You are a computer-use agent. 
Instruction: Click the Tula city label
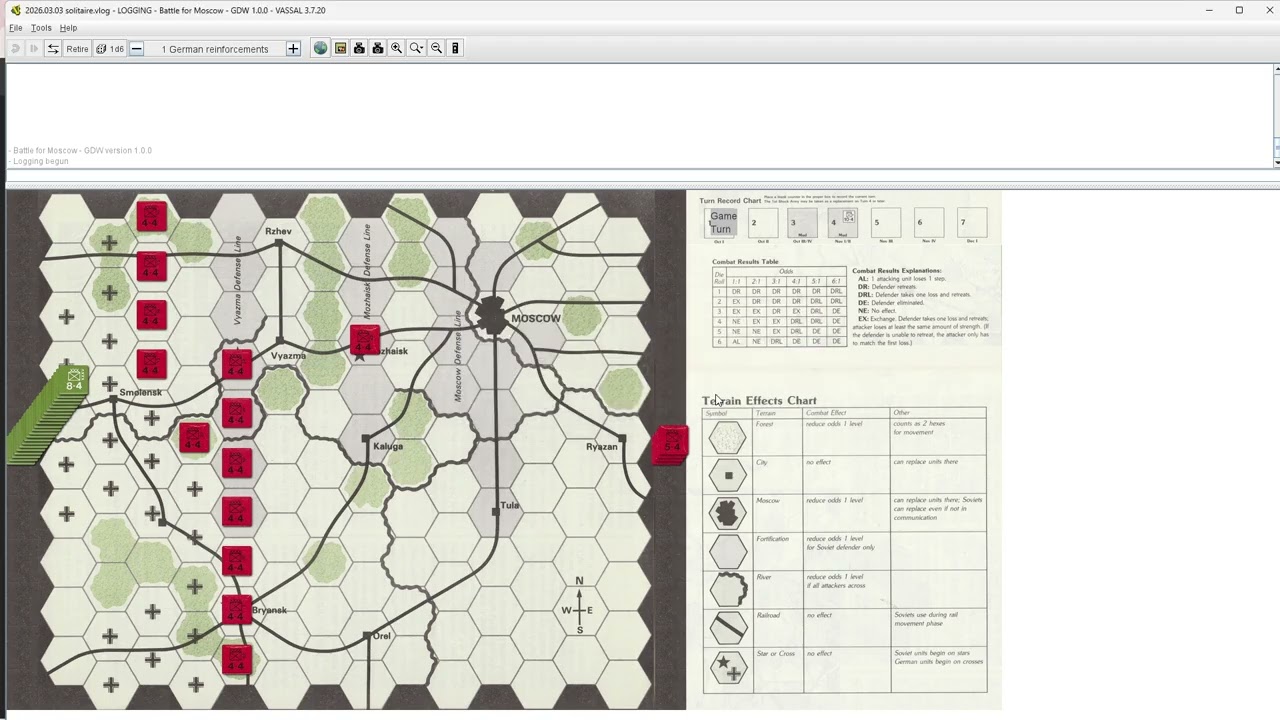point(510,505)
